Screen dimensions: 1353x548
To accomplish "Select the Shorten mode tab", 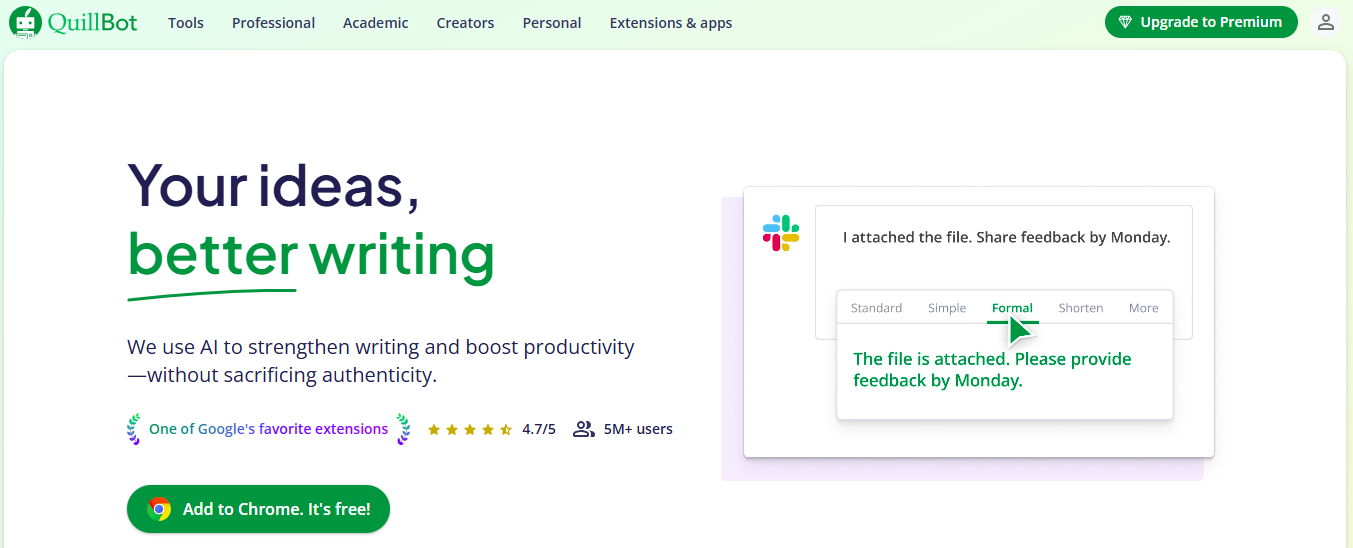I will pos(1080,308).
